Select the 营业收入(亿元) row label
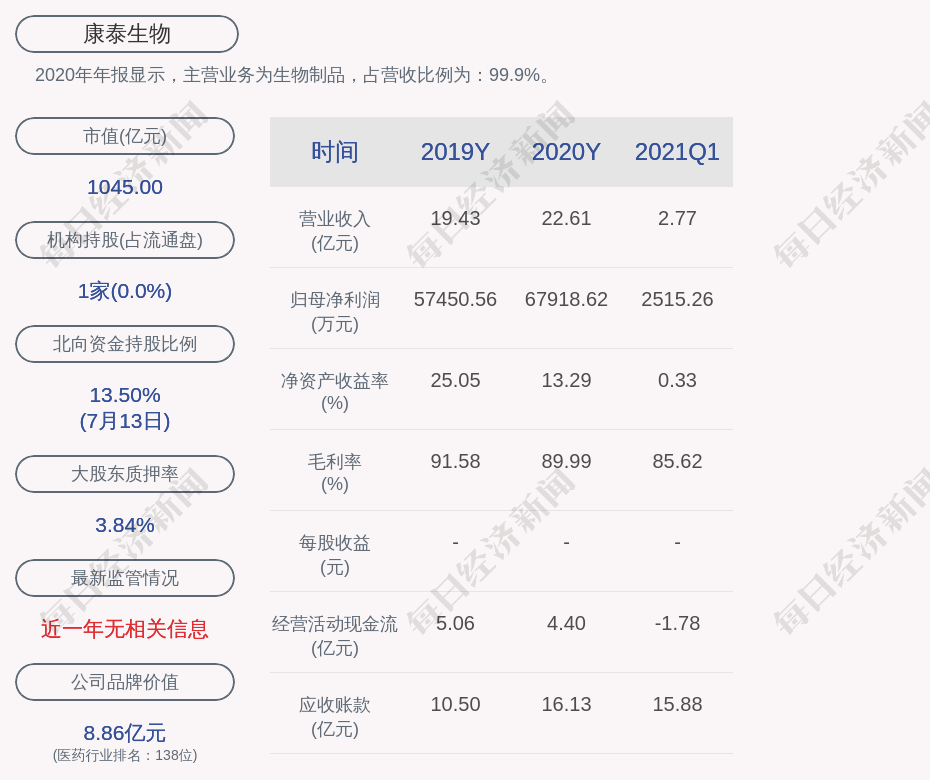This screenshot has width=930, height=780. click(x=335, y=230)
